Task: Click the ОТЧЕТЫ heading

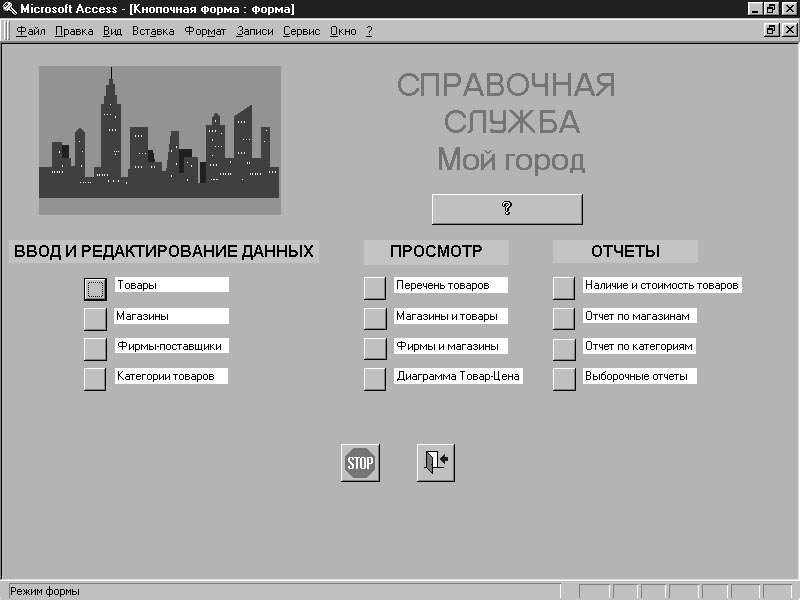Action: [x=626, y=251]
